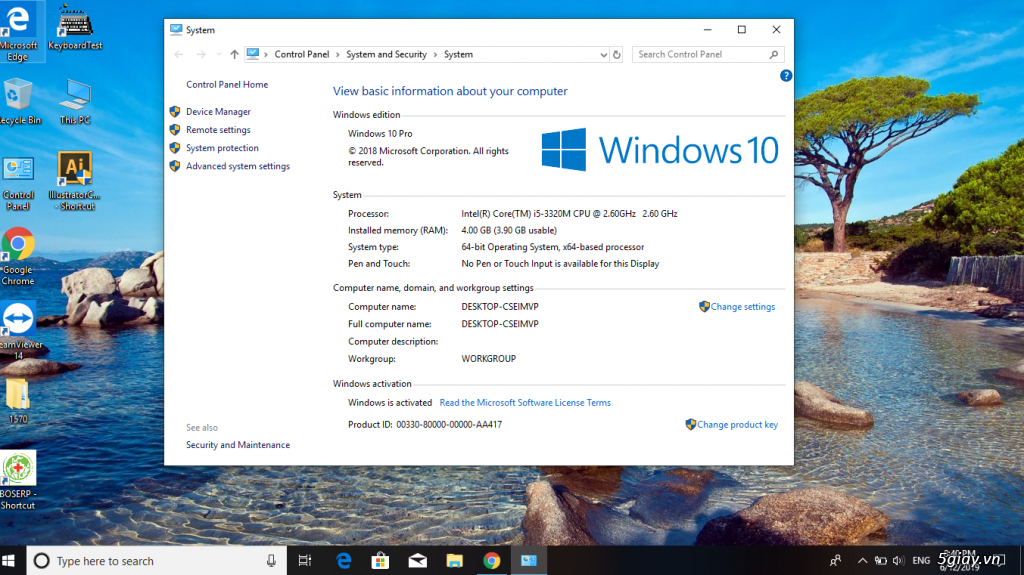The image size is (1024, 575).
Task: Read the Microsoft Software License Terms
Action: 525,402
